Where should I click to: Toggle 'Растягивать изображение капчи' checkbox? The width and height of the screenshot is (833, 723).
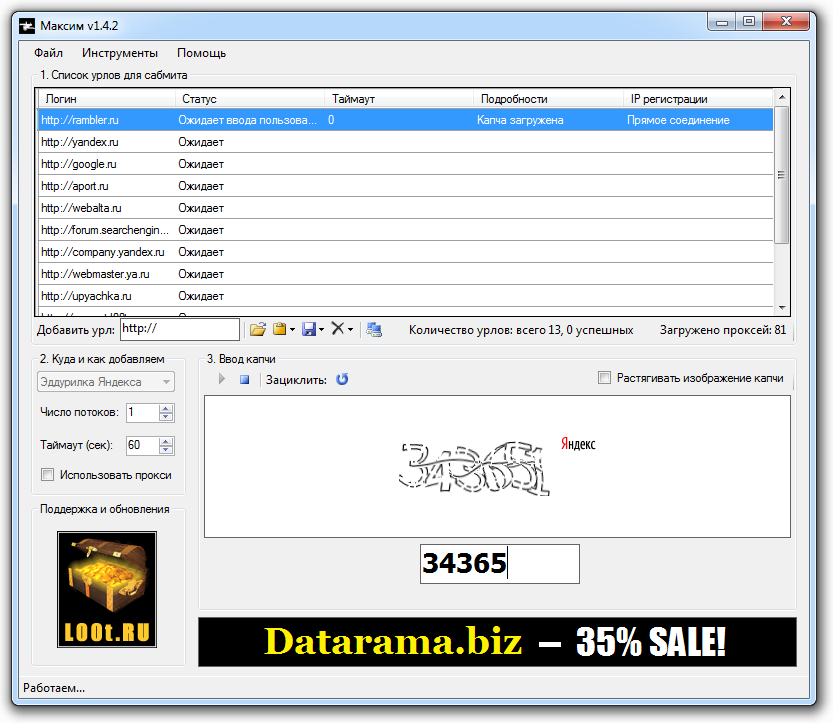click(x=604, y=378)
